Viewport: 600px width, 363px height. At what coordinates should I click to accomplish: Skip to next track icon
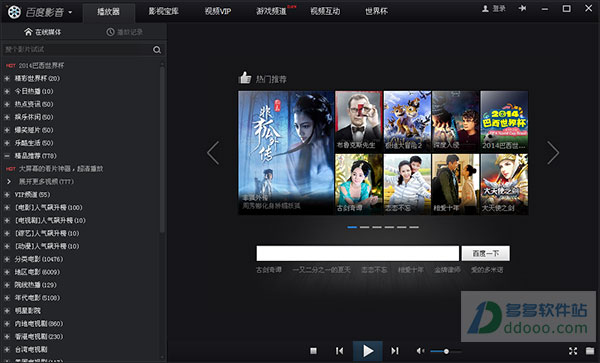(x=395, y=351)
